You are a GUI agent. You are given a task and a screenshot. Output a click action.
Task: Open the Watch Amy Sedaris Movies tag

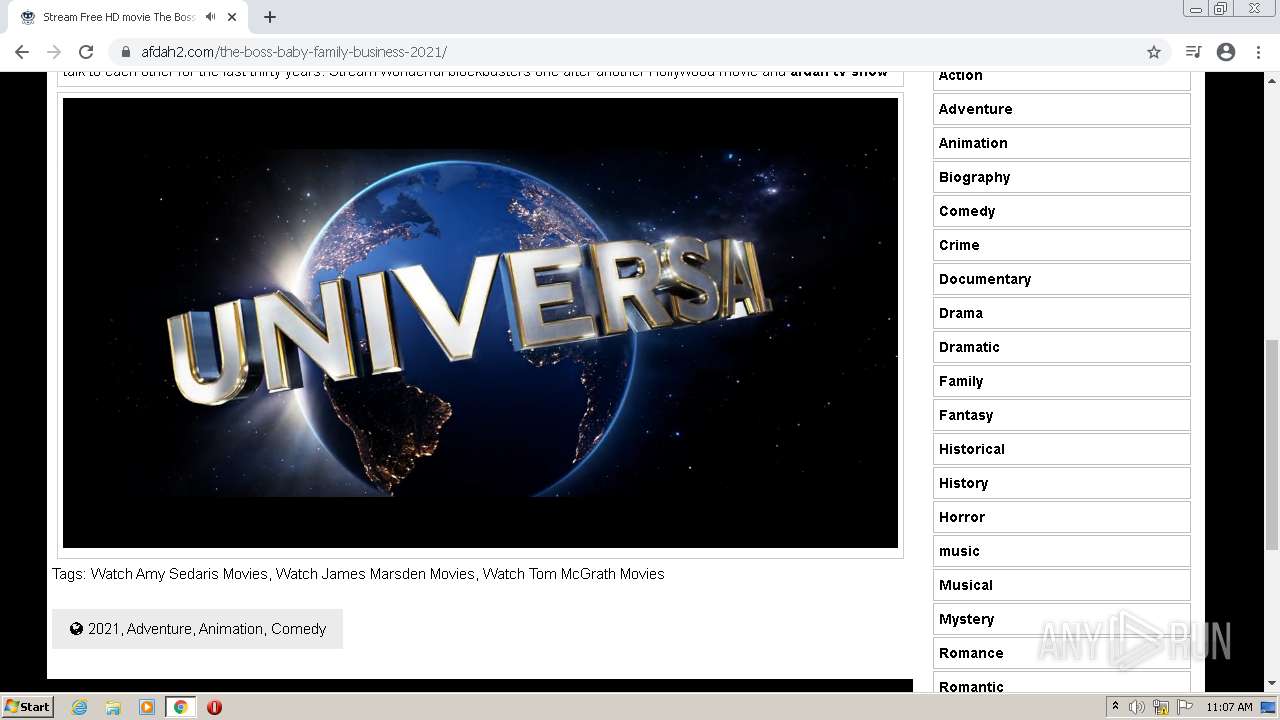(179, 574)
